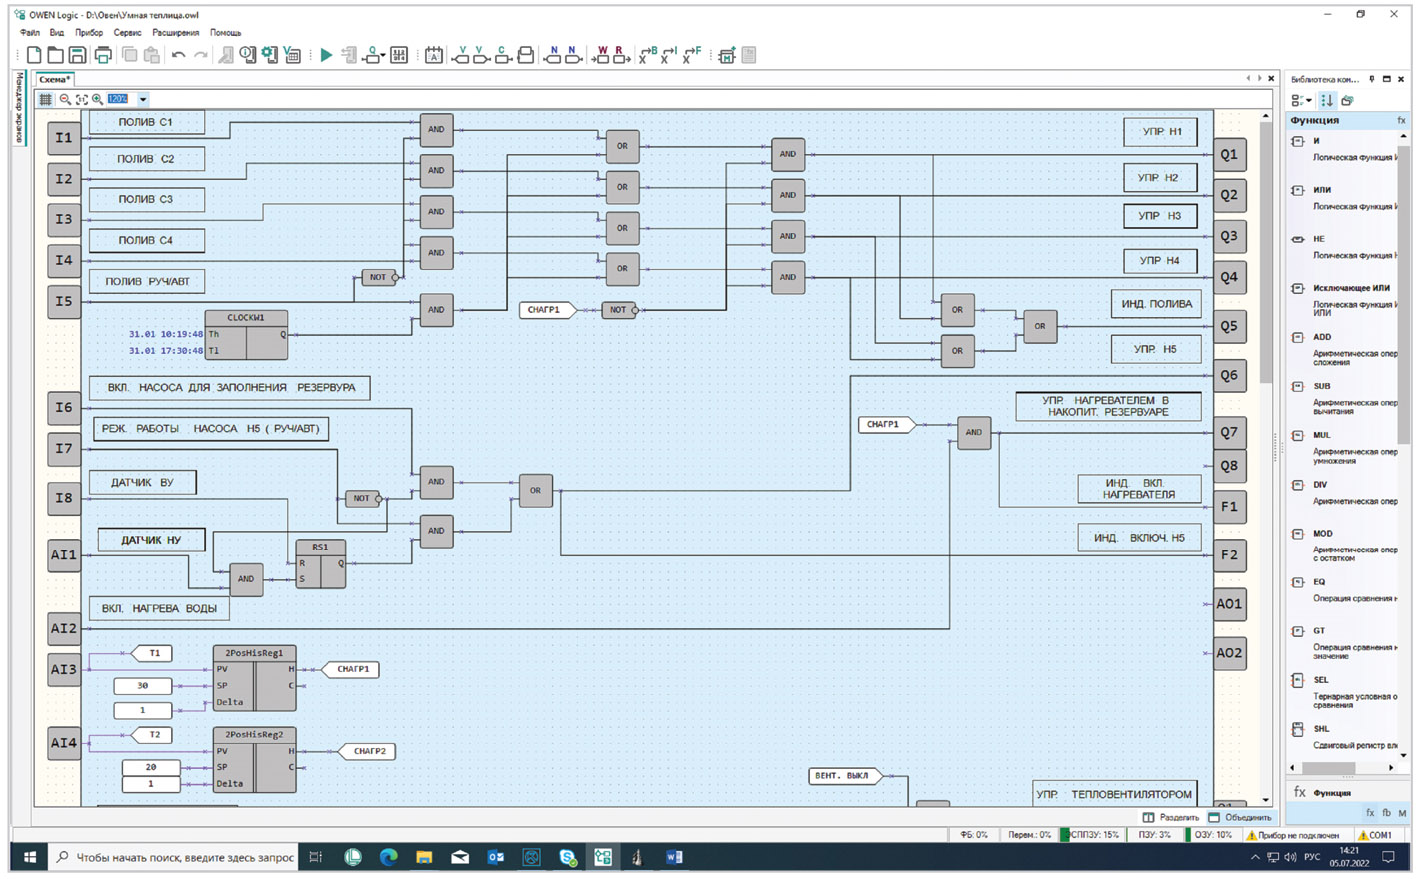The height and width of the screenshot is (879, 1419).
Task: Show hidden system tray icons
Action: click(x=1255, y=857)
